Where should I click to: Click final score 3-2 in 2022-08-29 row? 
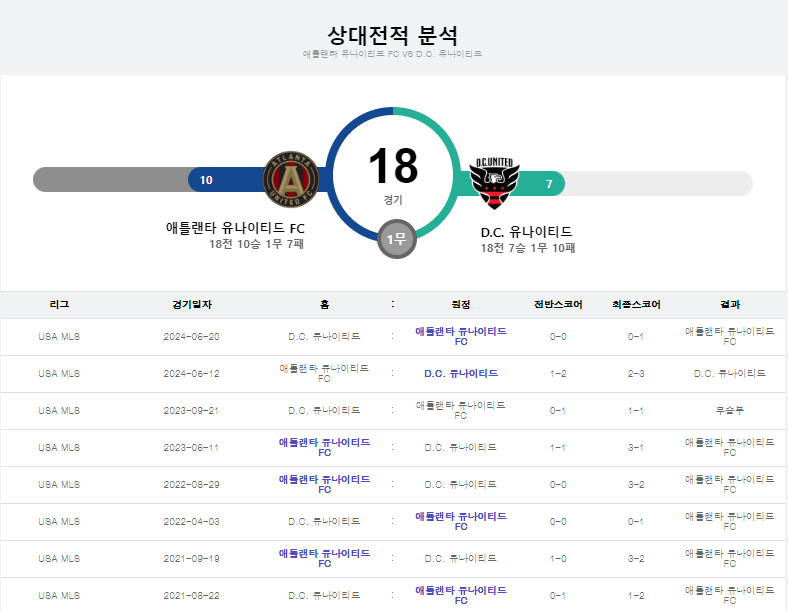click(636, 485)
